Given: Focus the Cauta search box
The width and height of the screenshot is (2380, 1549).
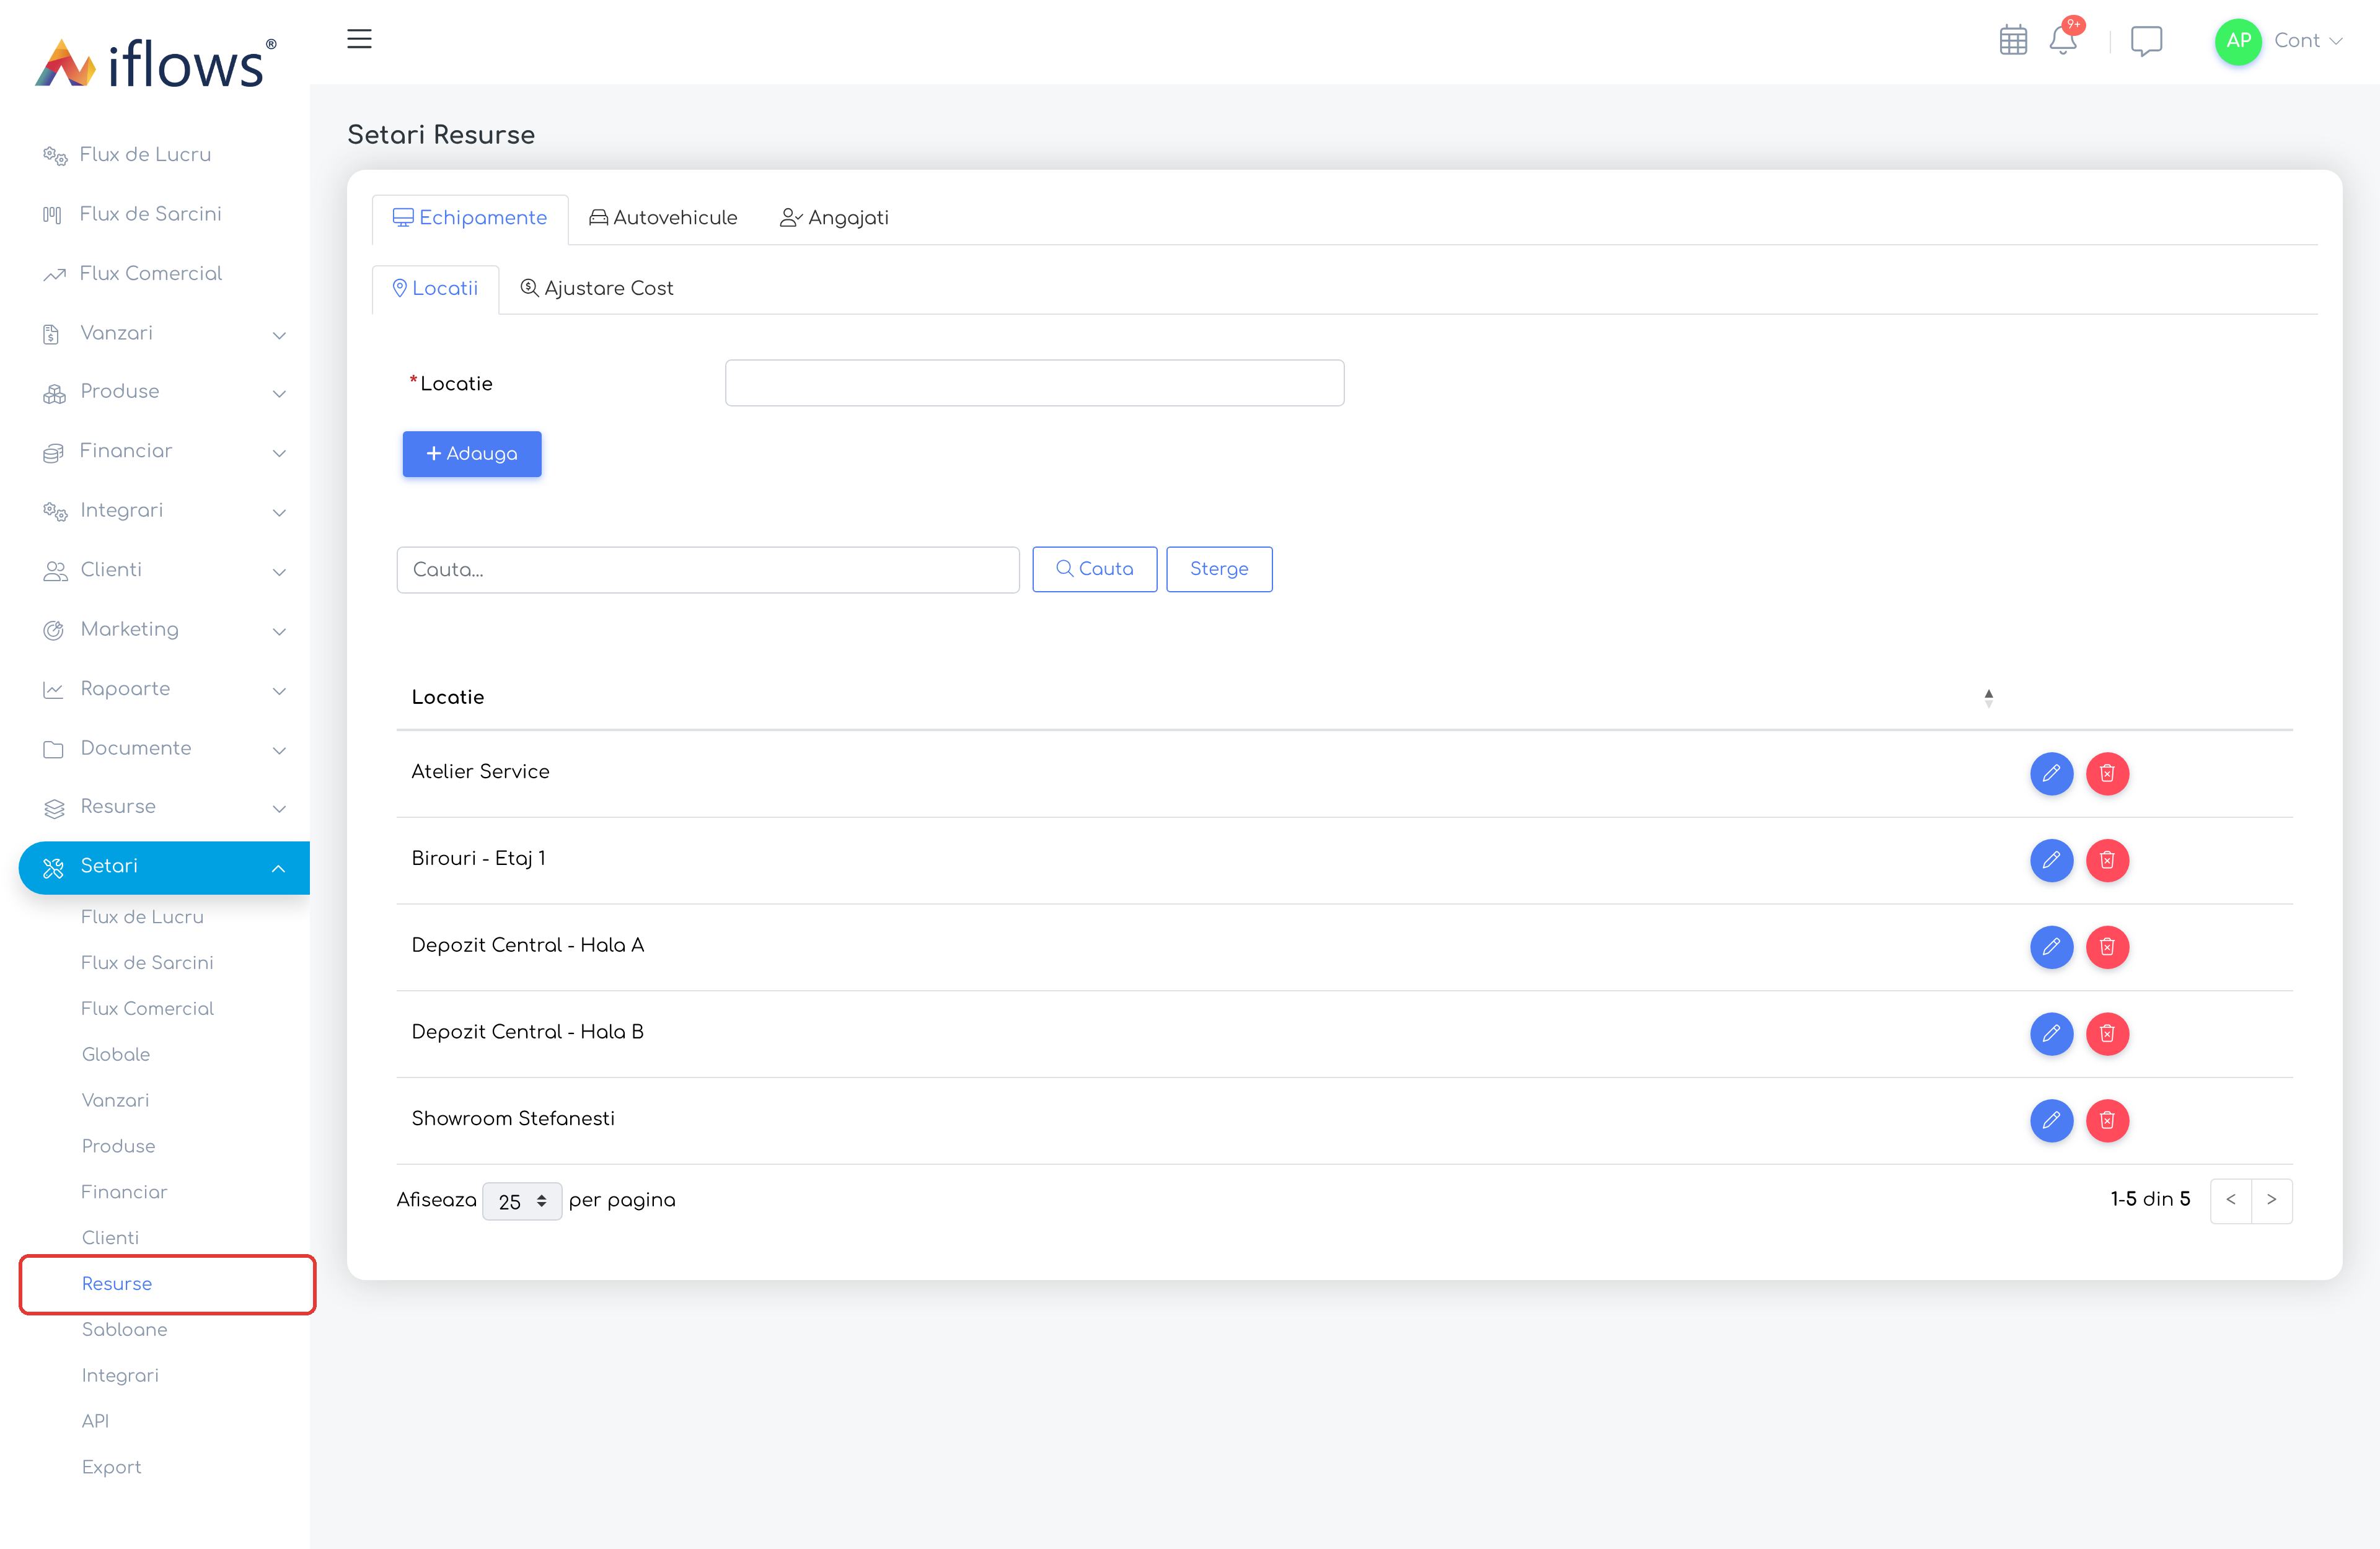Looking at the screenshot, I should point(708,570).
